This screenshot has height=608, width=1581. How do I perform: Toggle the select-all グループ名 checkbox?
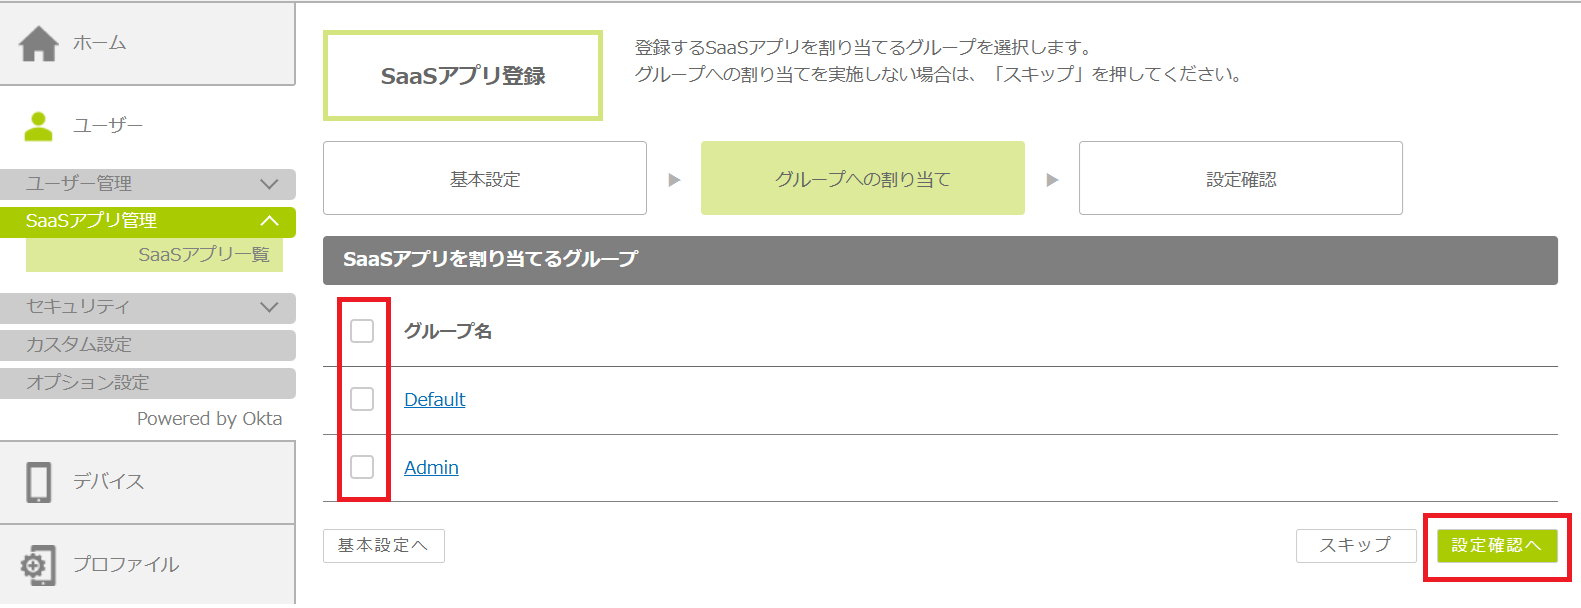362,331
